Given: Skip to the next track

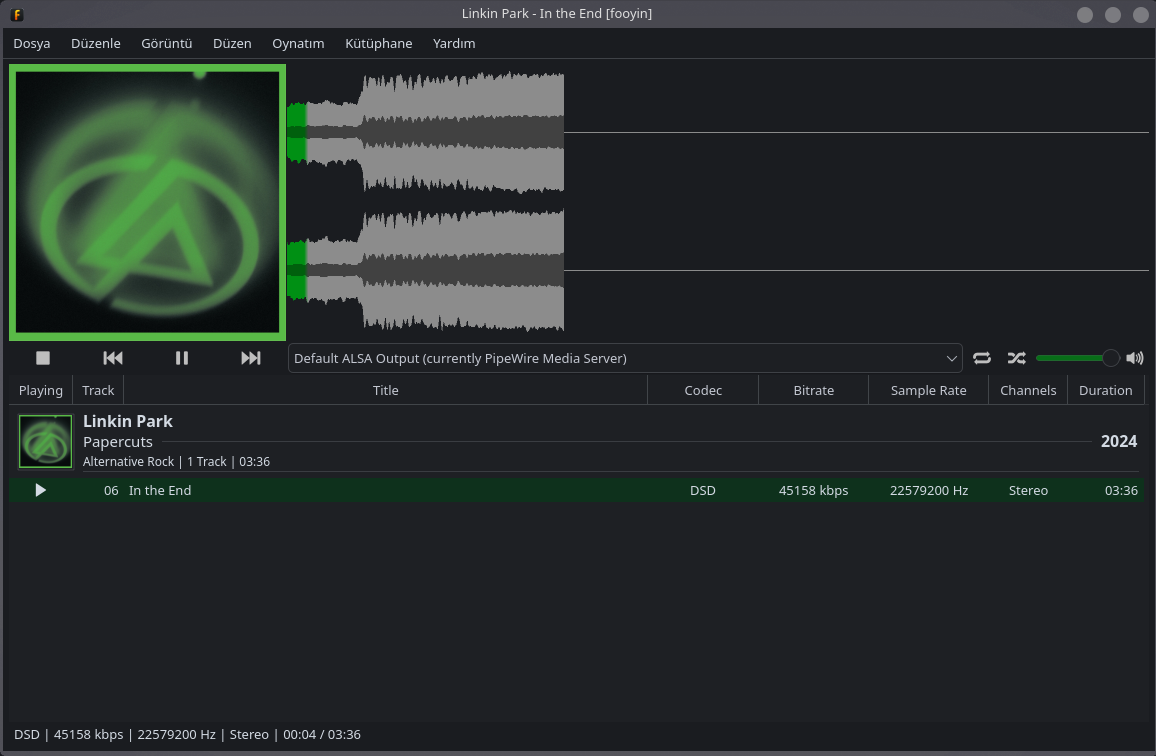Looking at the screenshot, I should [251, 358].
